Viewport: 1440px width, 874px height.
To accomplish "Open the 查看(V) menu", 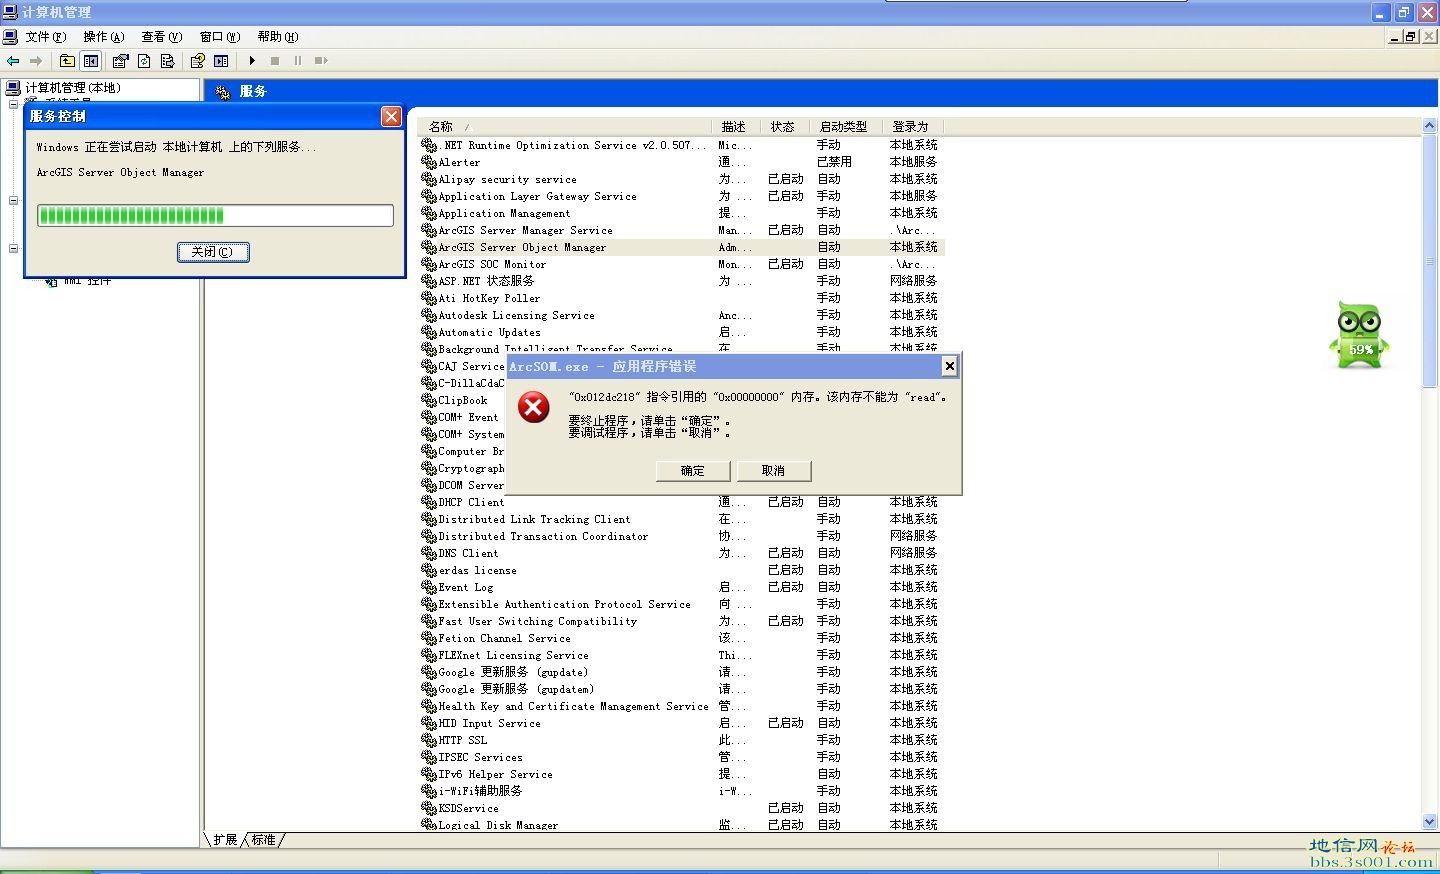I will [x=162, y=37].
